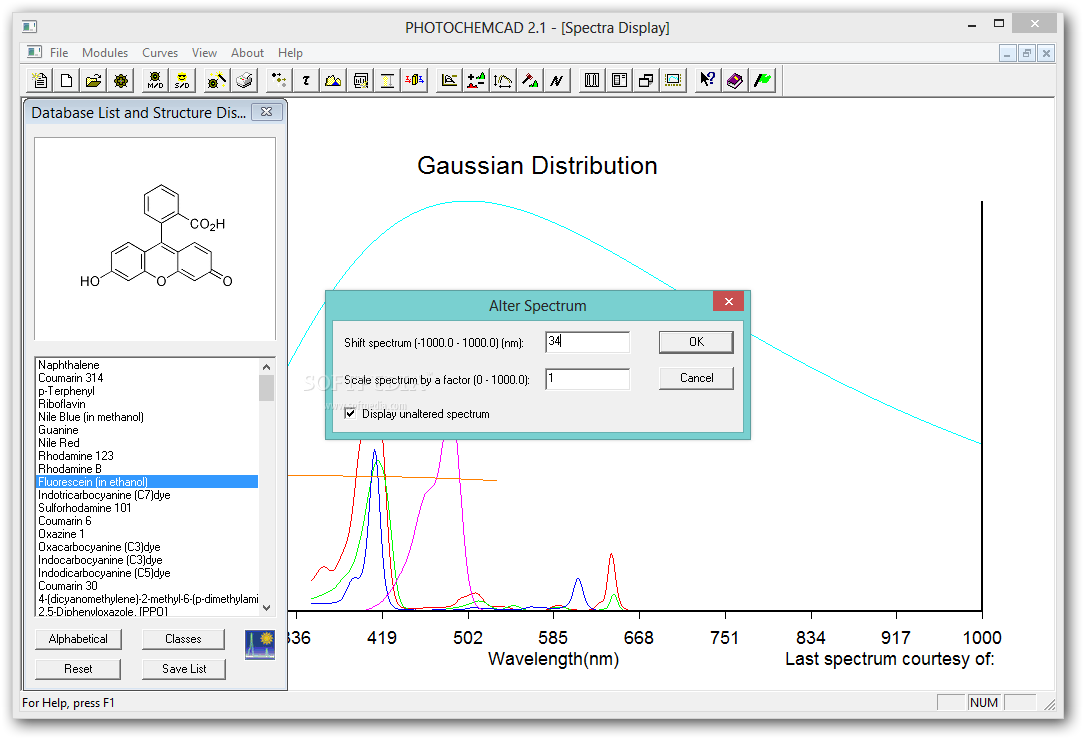Click the panel layout toolbar icon
This screenshot has width=1084, height=739.
click(x=619, y=80)
